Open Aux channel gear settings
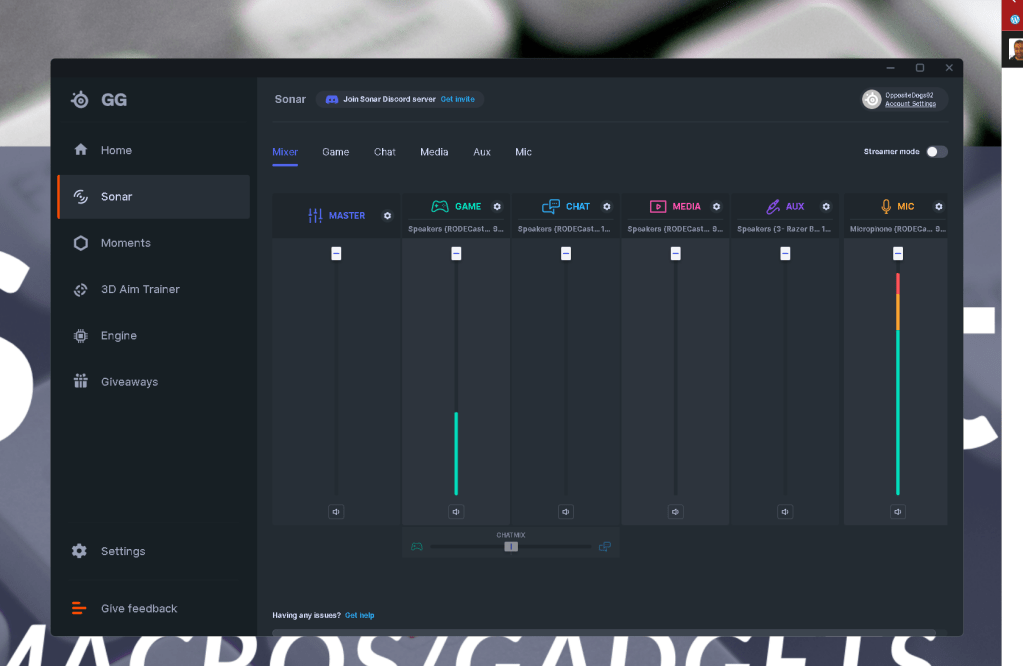Viewport: 1023px width, 666px height. click(826, 206)
